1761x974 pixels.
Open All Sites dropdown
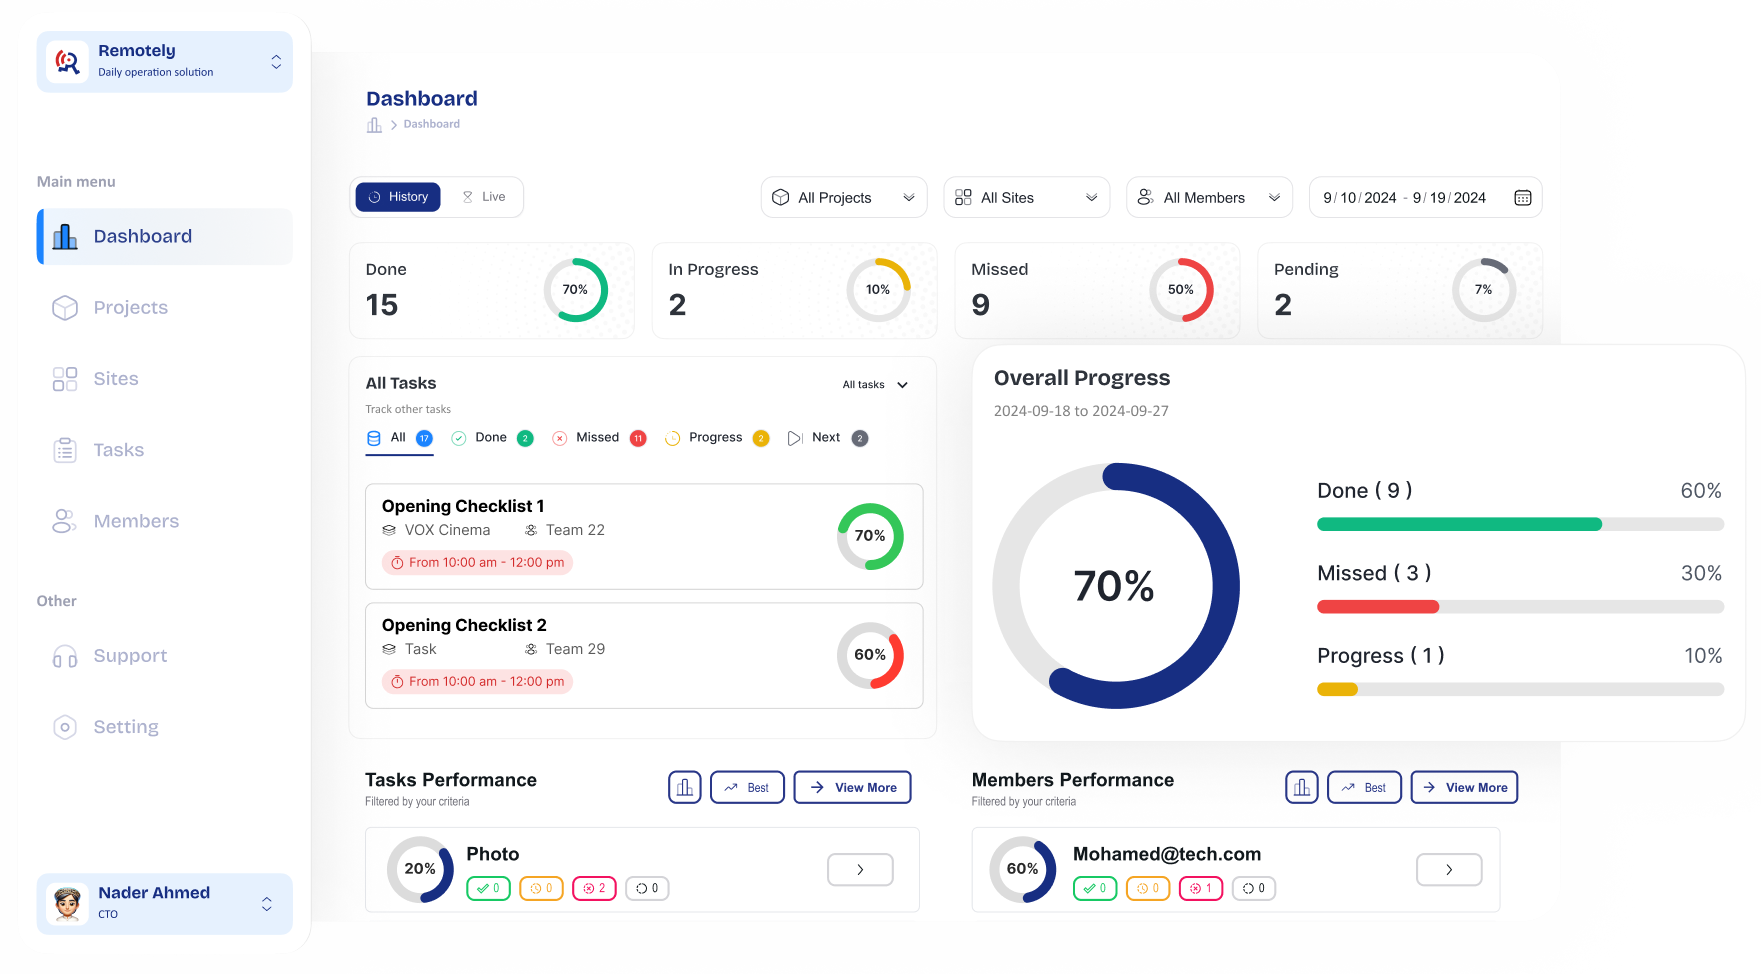[1027, 198]
